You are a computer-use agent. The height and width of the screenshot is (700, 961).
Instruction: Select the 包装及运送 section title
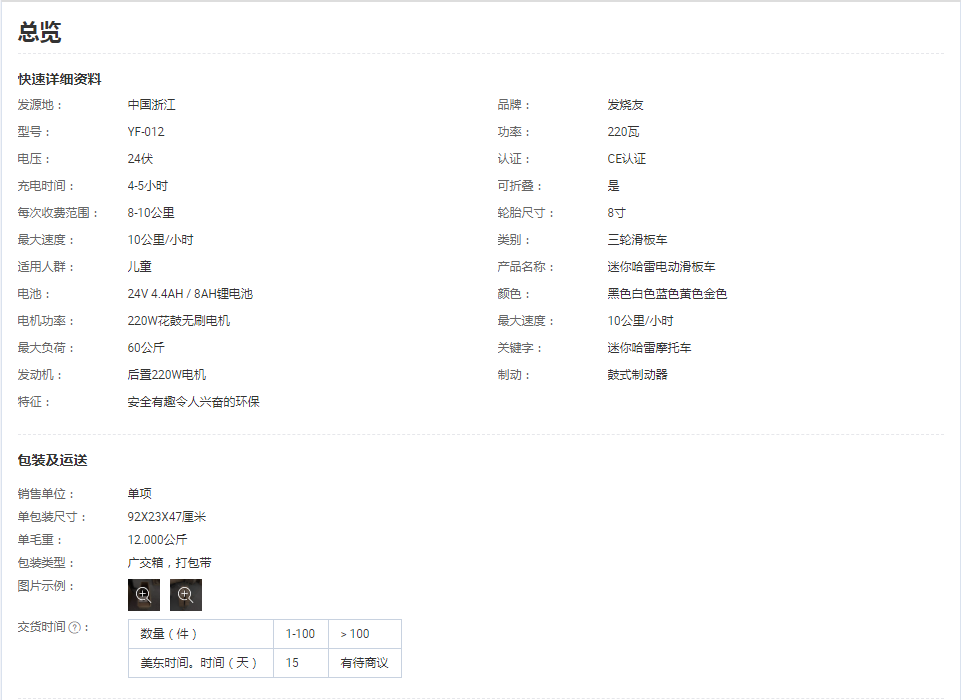[52, 460]
